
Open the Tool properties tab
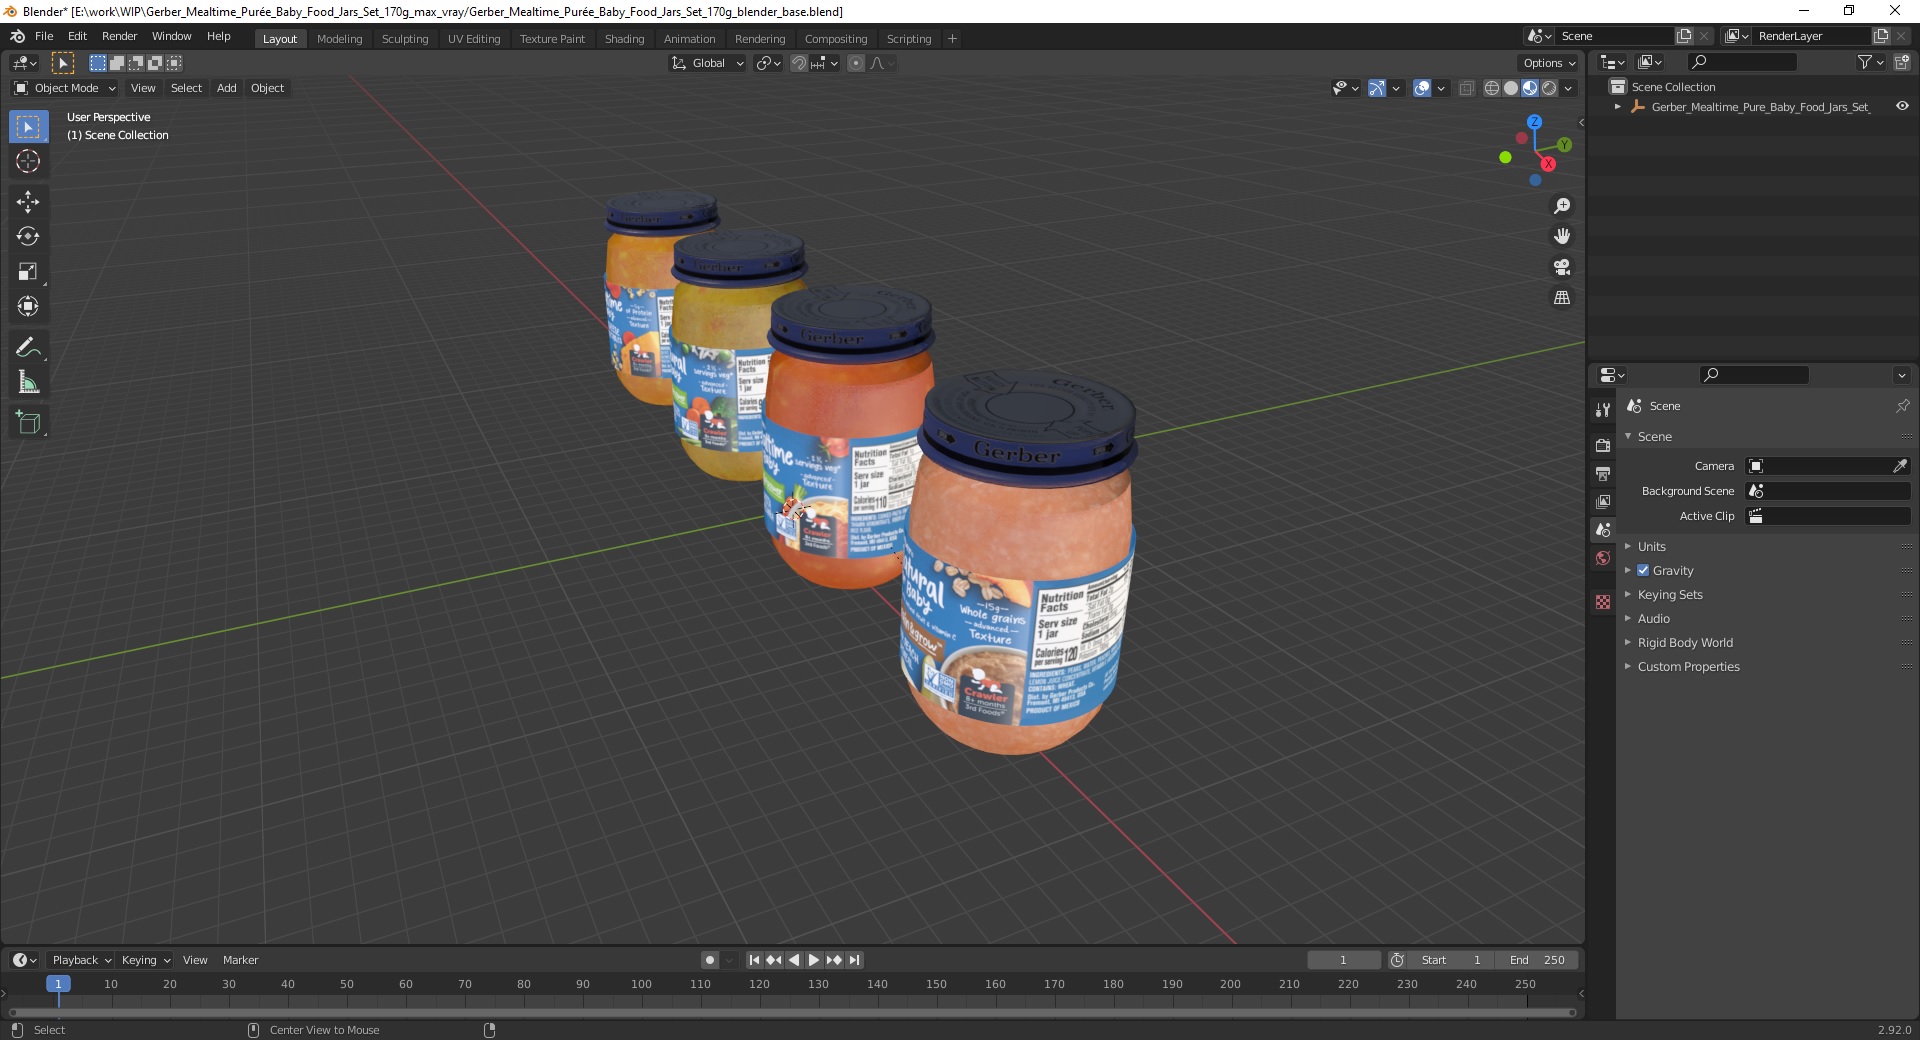[1603, 409]
